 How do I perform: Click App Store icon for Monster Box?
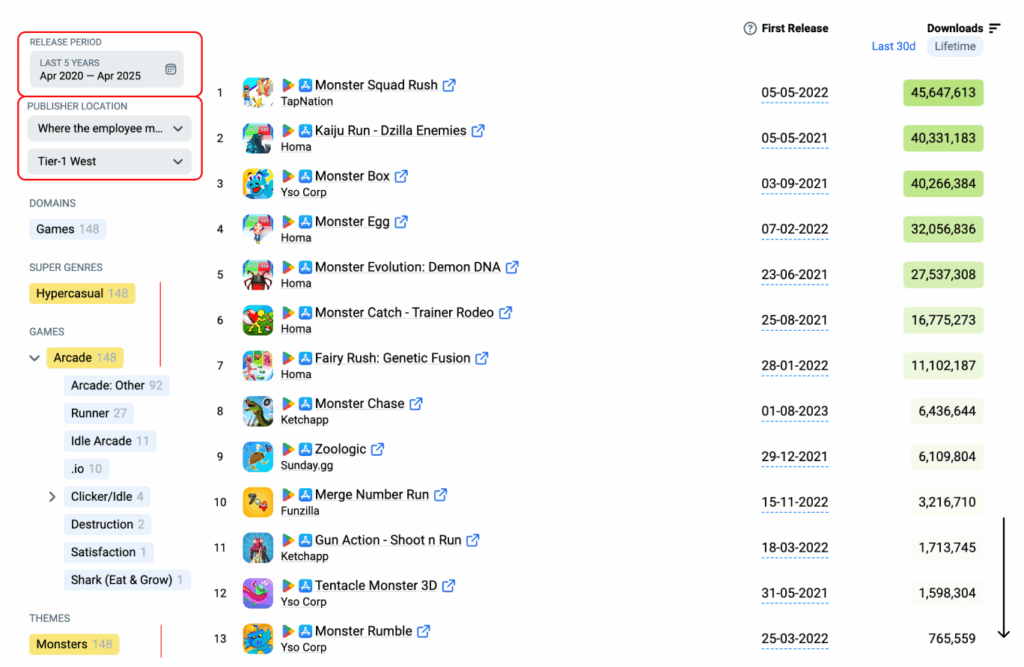point(305,176)
